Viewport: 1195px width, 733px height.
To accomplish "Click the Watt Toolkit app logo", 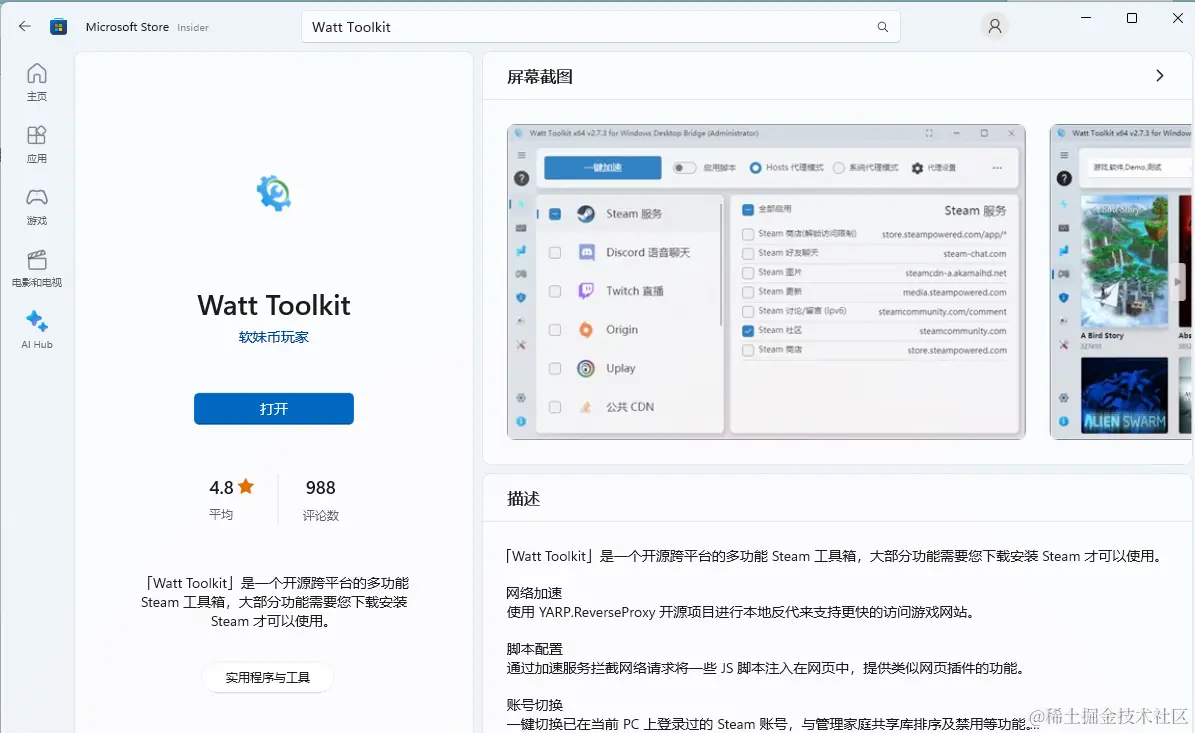I will pyautogui.click(x=274, y=193).
